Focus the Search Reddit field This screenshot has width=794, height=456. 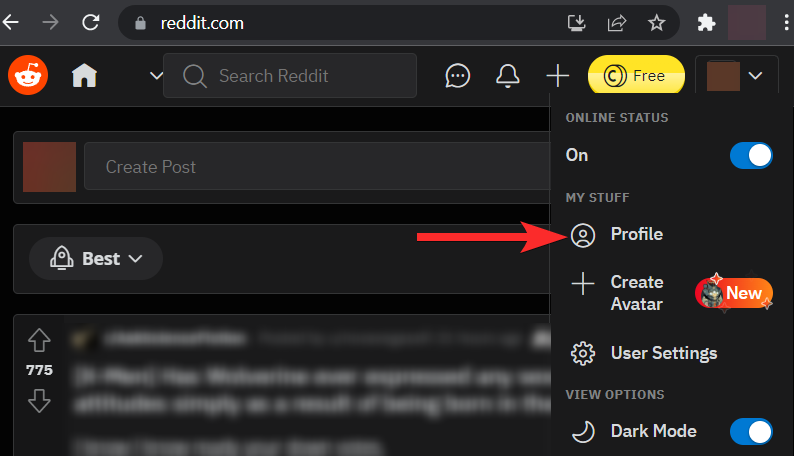coord(290,76)
